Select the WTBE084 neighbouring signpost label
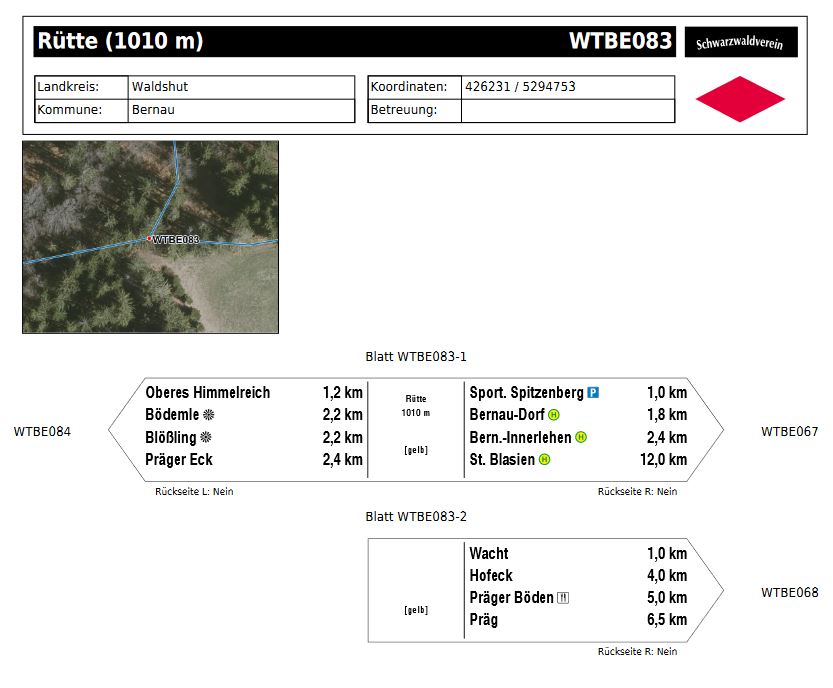Viewport: 833px width, 688px height. point(42,432)
